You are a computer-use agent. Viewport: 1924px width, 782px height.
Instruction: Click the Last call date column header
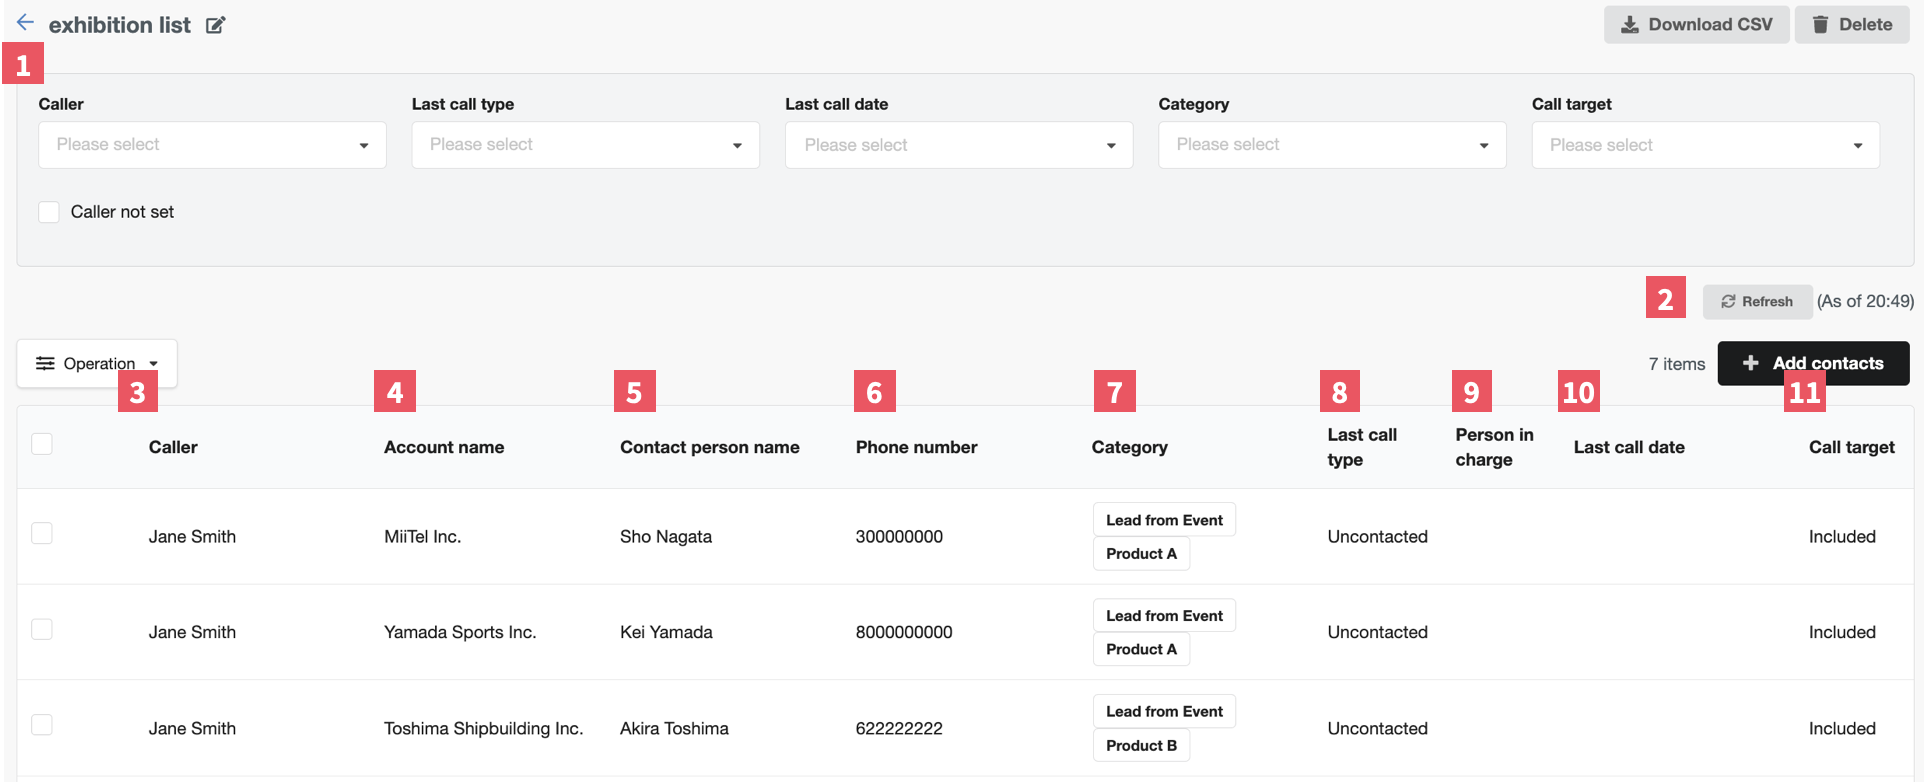click(x=1629, y=447)
